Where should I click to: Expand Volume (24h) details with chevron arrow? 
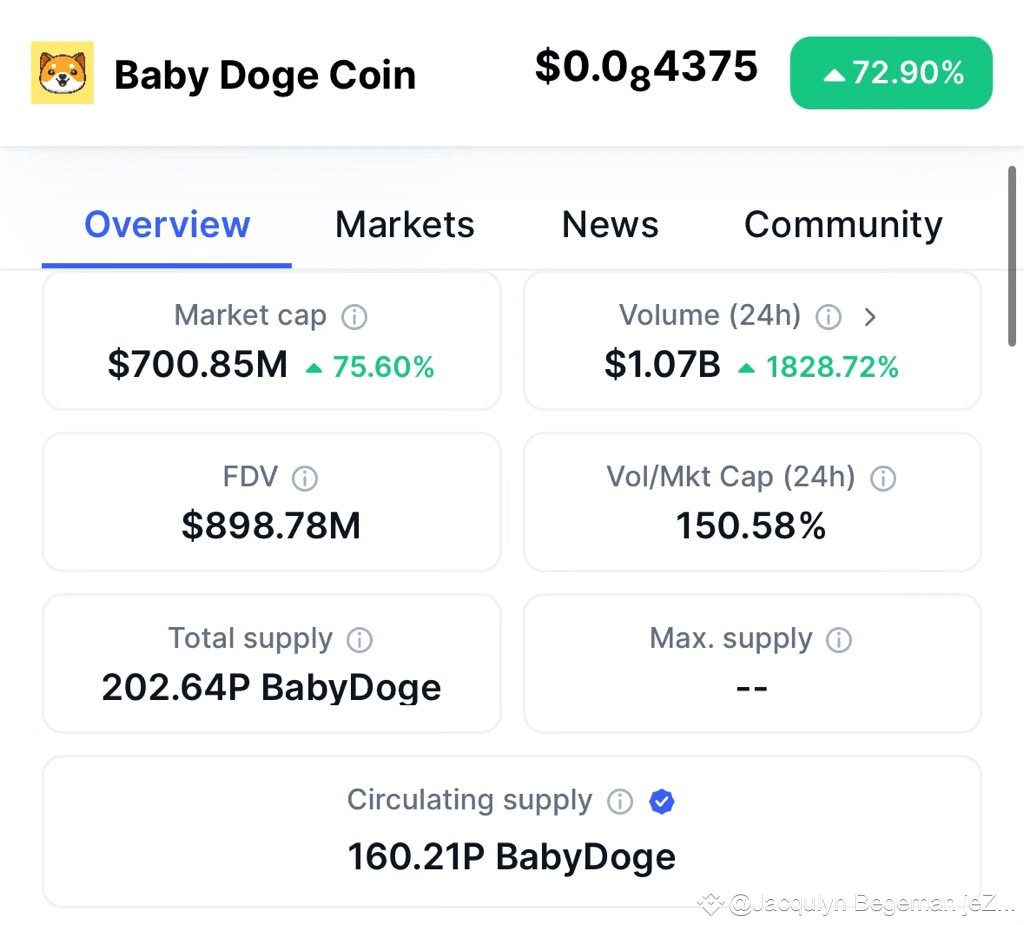[870, 317]
